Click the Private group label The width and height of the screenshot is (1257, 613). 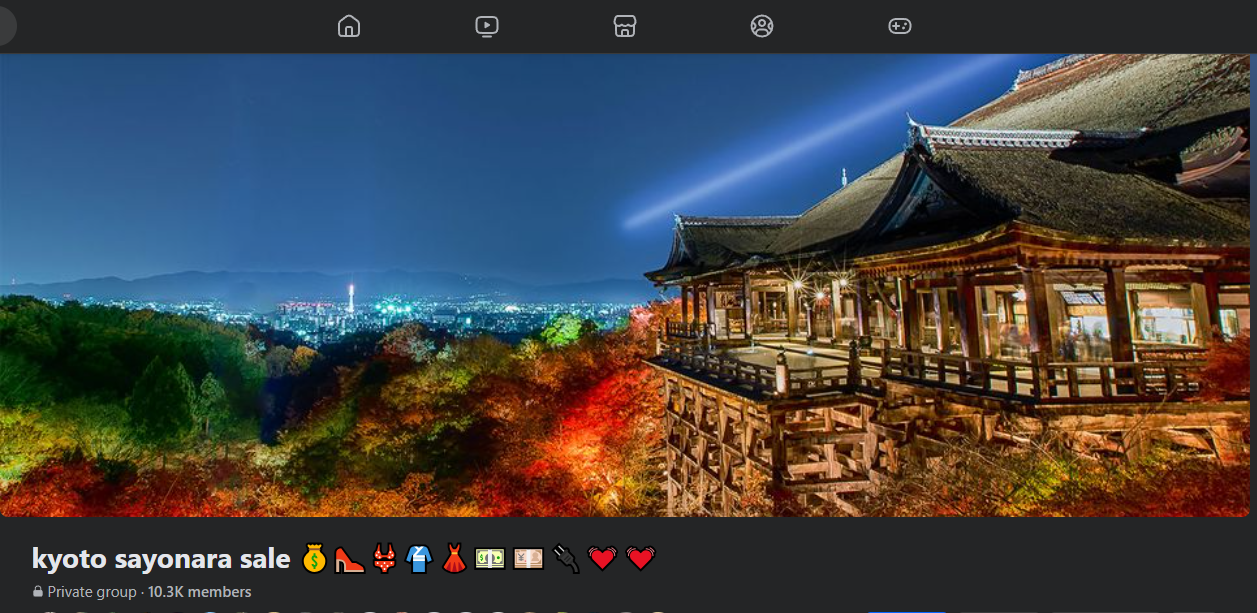[91, 592]
